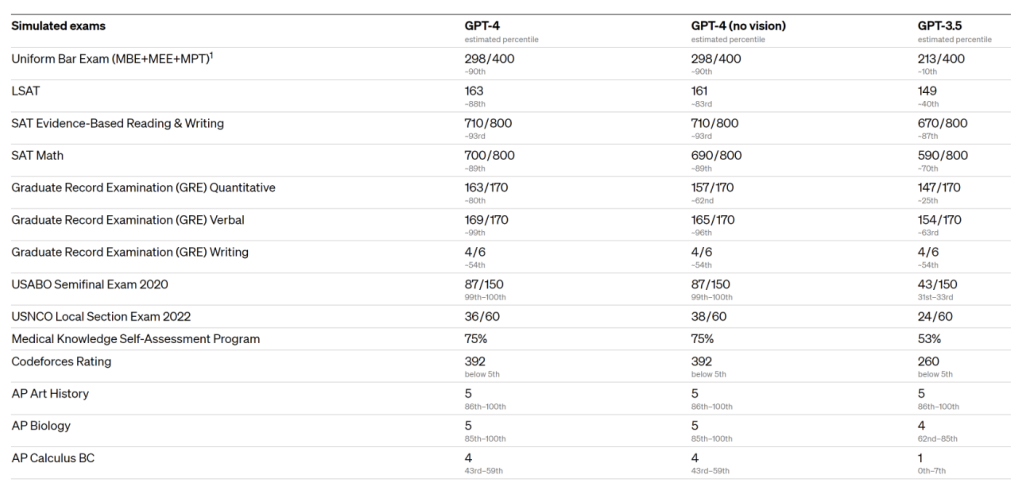This screenshot has height=497, width=1024.
Task: Click USABO Semifinal Exam 2020 label
Action: (x=89, y=284)
